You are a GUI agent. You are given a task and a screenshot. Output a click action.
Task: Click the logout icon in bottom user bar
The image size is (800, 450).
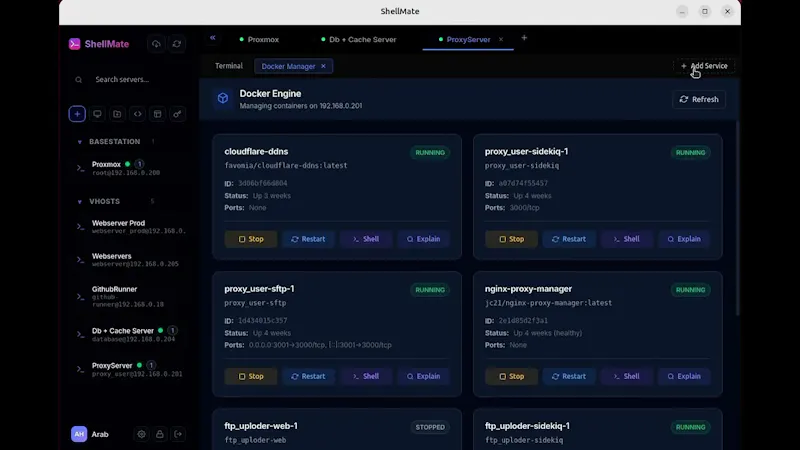click(178, 434)
